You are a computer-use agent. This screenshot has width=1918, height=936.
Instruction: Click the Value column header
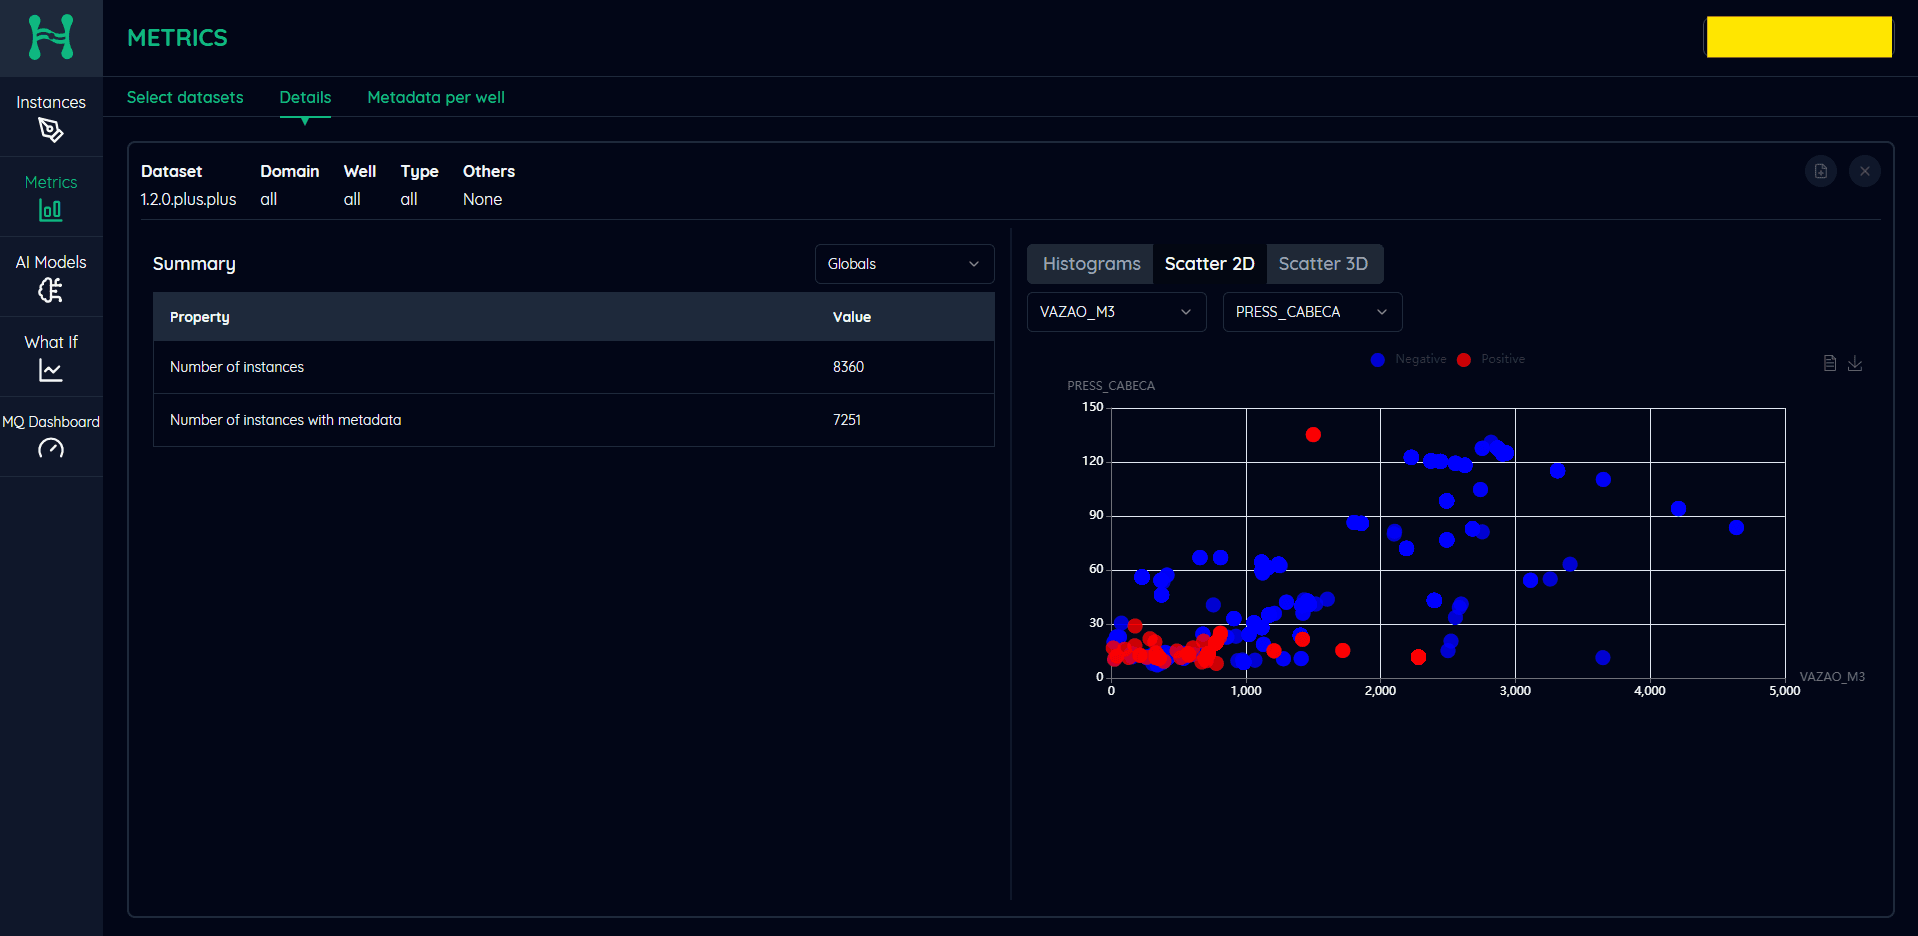852,317
